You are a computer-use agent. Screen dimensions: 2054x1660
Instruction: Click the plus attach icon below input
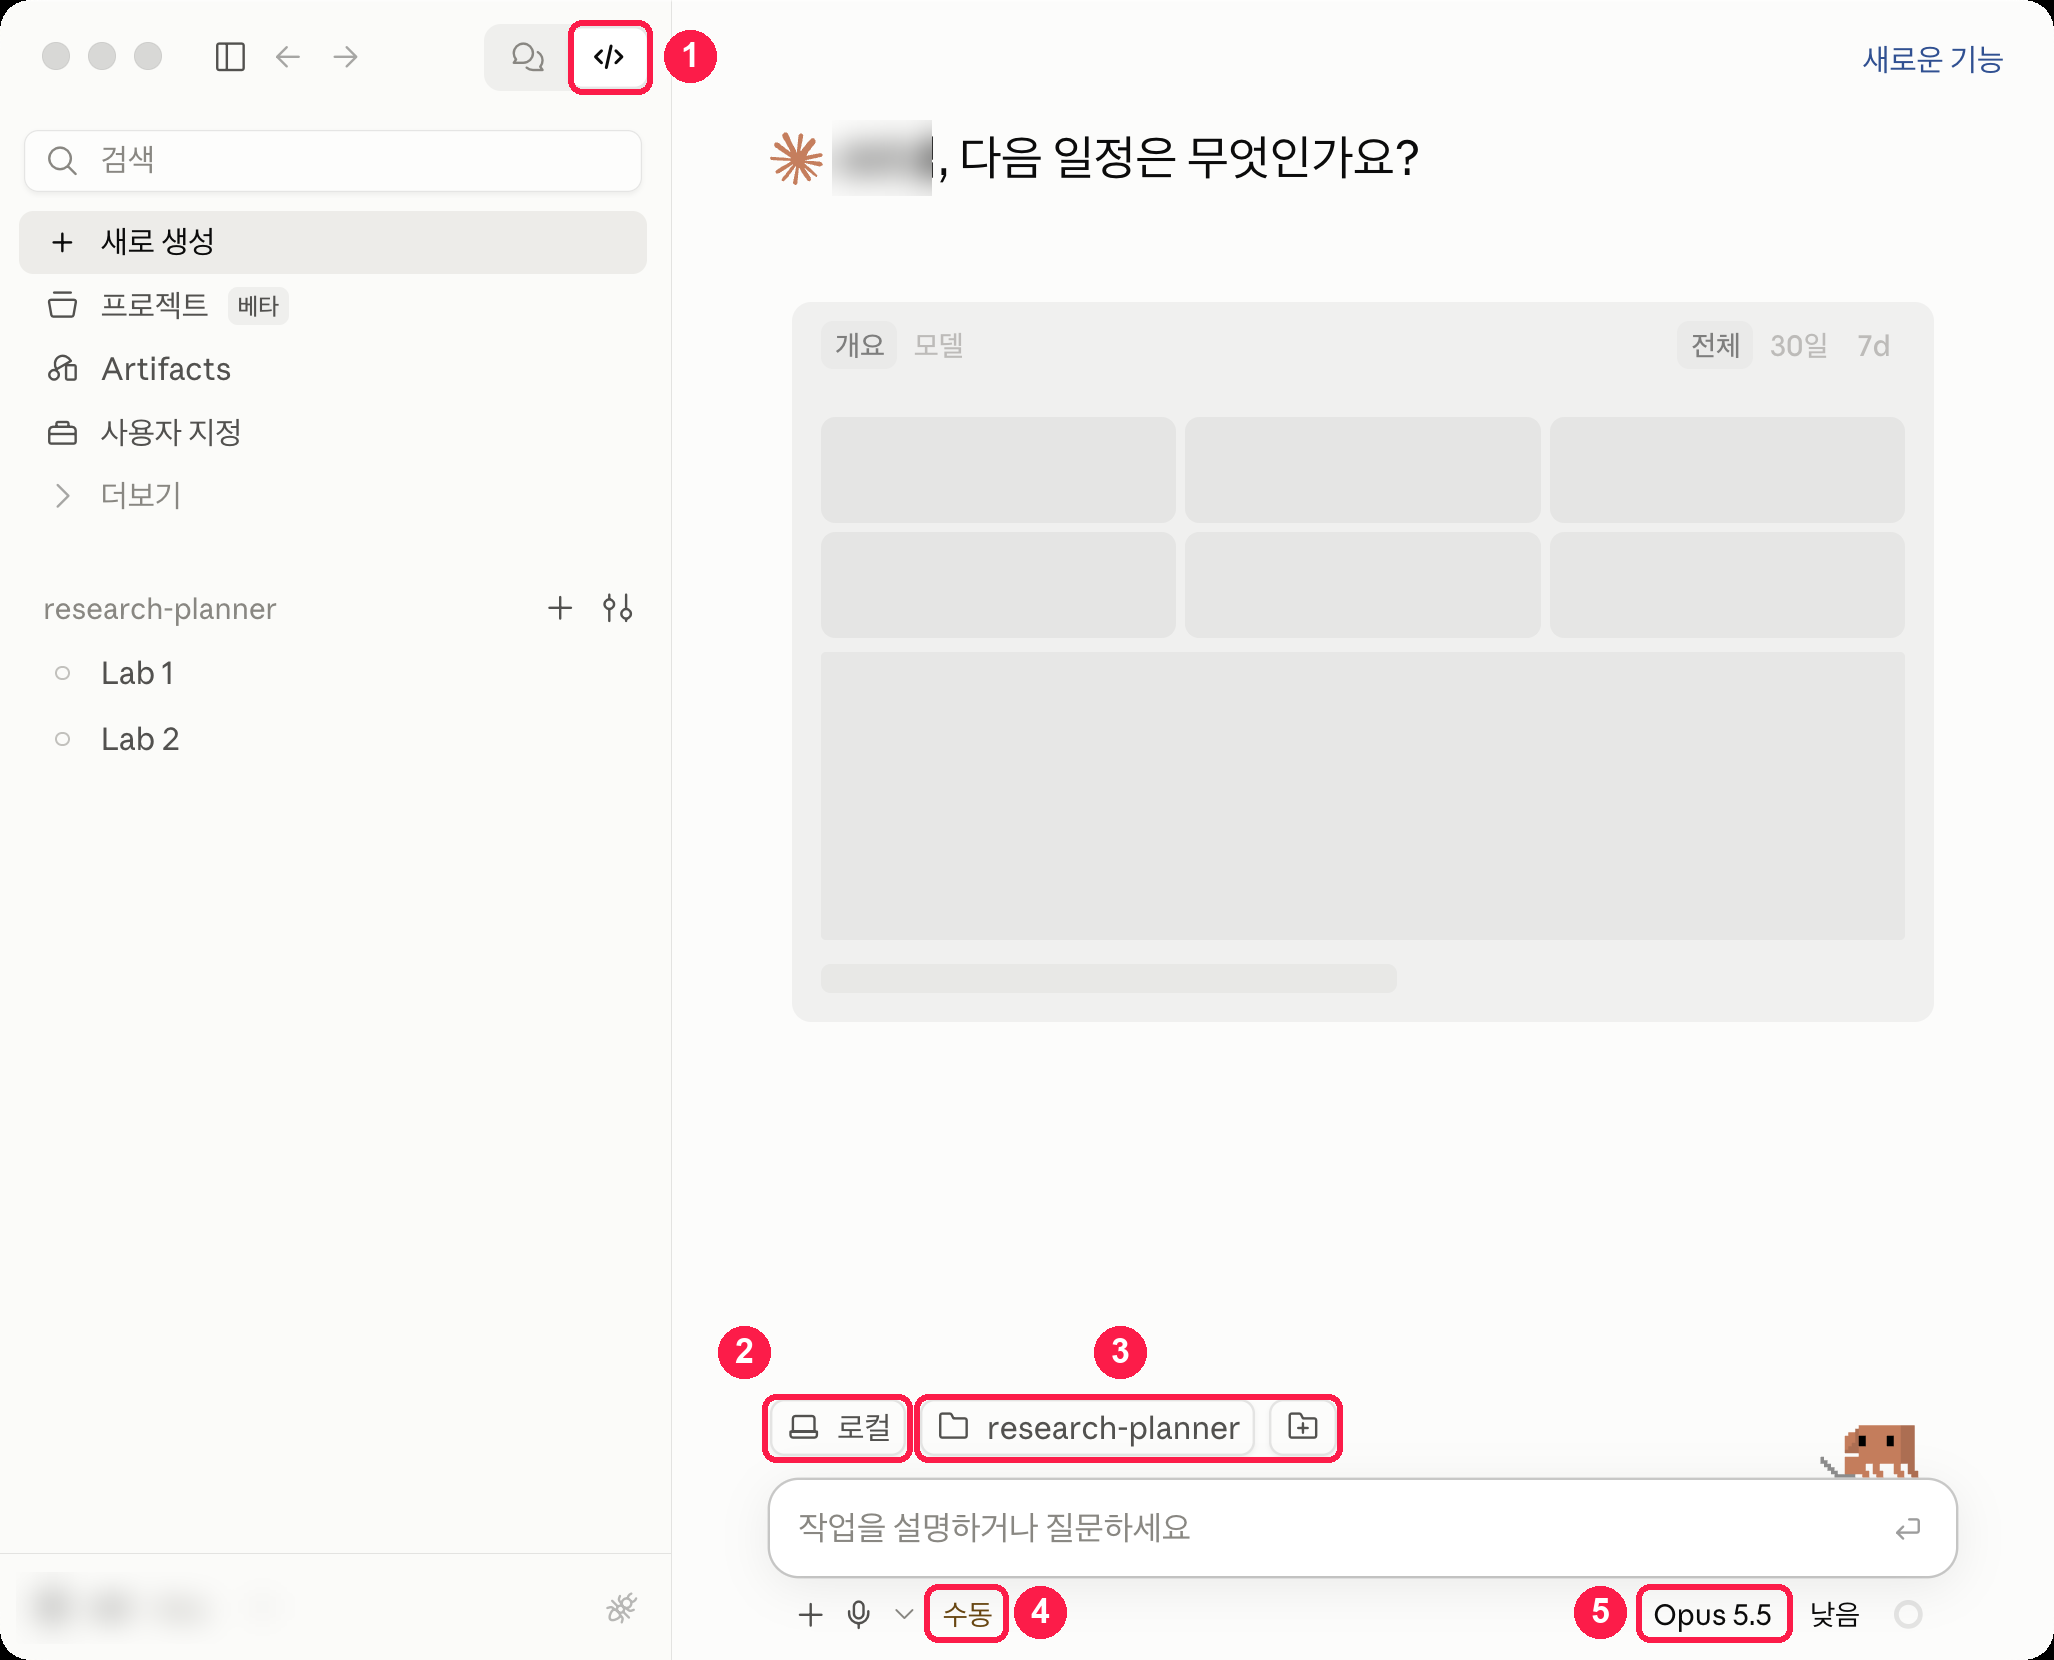click(810, 1614)
